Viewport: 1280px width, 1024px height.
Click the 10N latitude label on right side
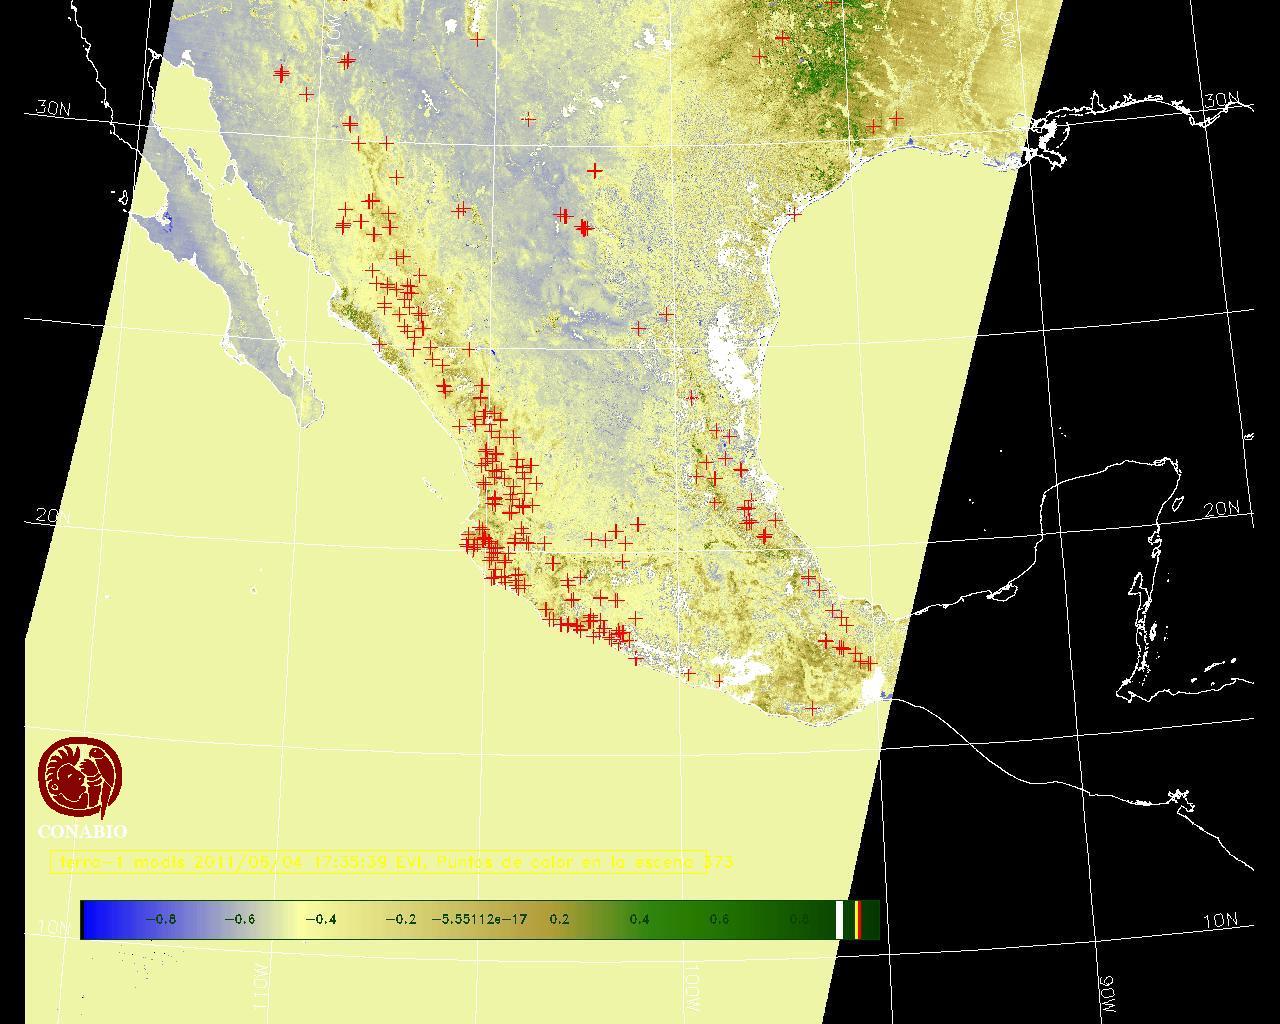pos(1220,921)
